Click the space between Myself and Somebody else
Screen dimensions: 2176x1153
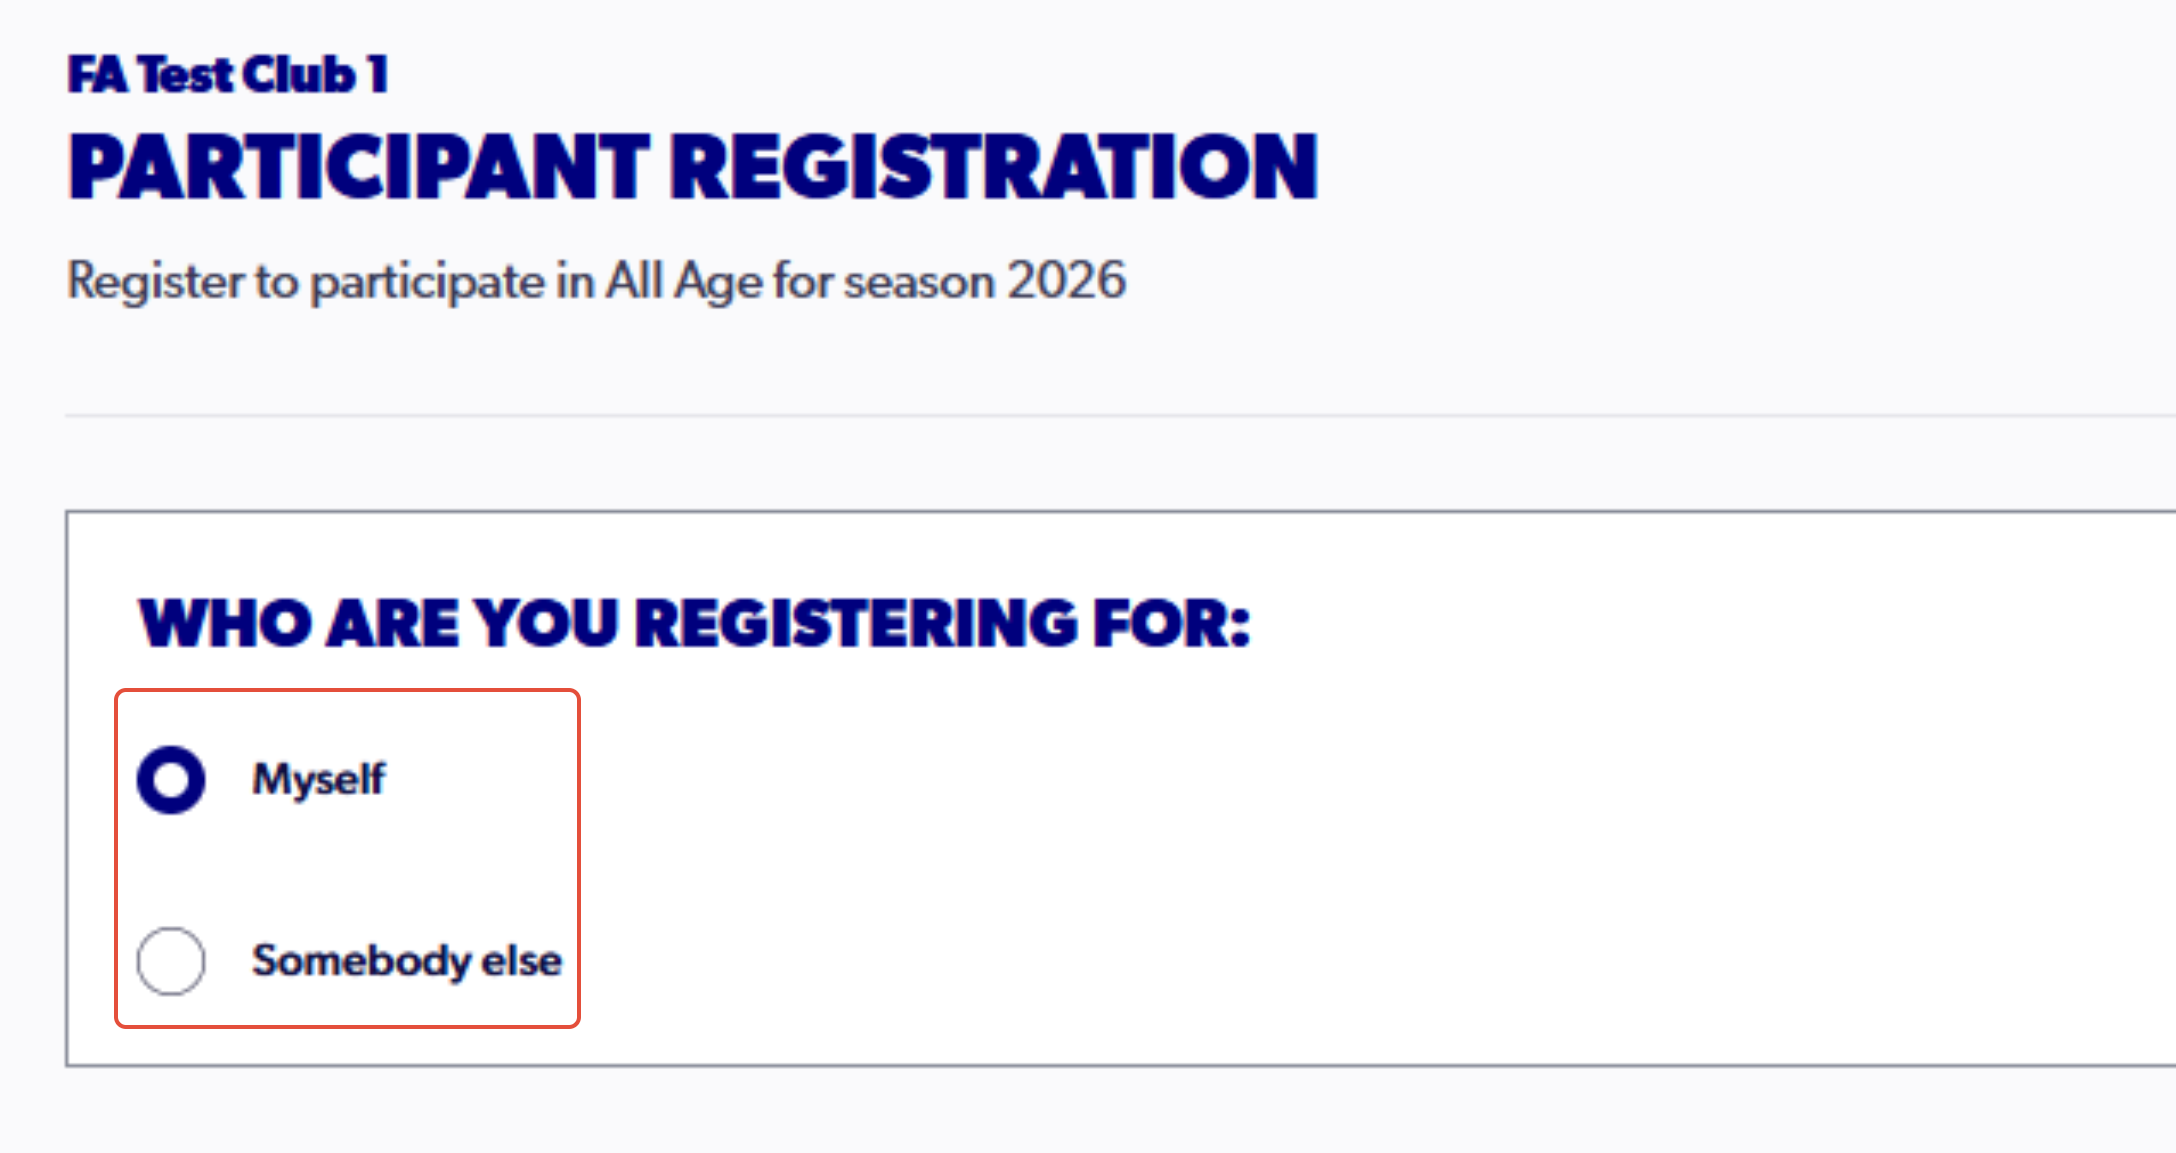click(x=347, y=870)
